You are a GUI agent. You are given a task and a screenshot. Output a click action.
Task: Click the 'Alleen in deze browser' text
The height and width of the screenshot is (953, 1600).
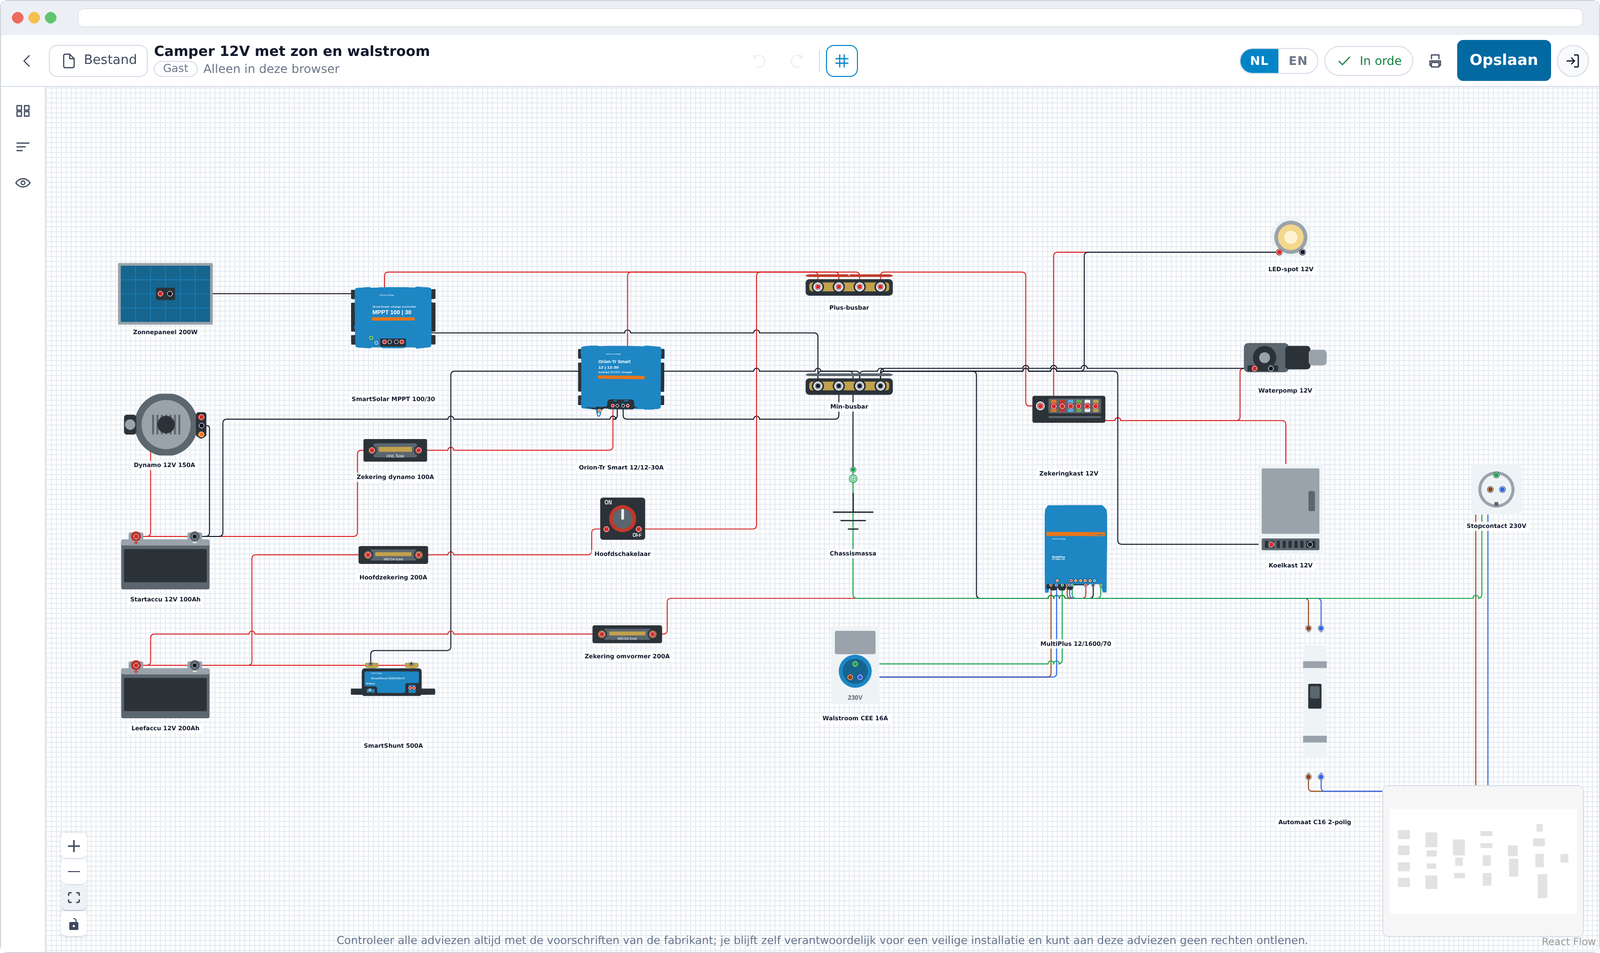271,69
